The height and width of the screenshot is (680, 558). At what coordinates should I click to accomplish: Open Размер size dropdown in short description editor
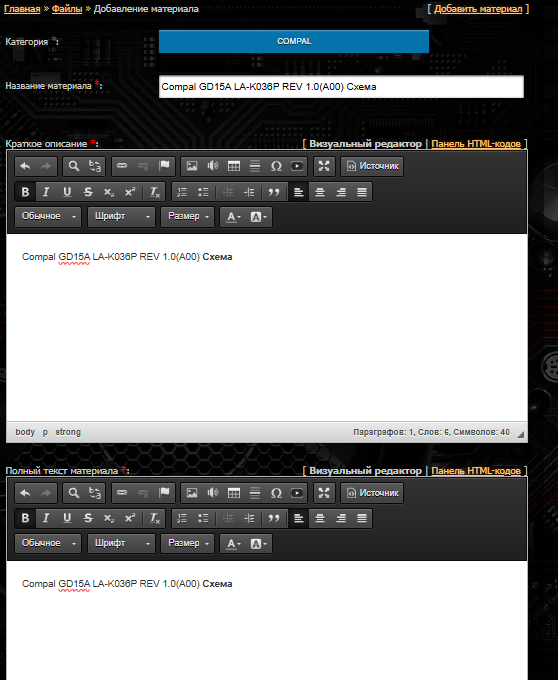coord(188,216)
